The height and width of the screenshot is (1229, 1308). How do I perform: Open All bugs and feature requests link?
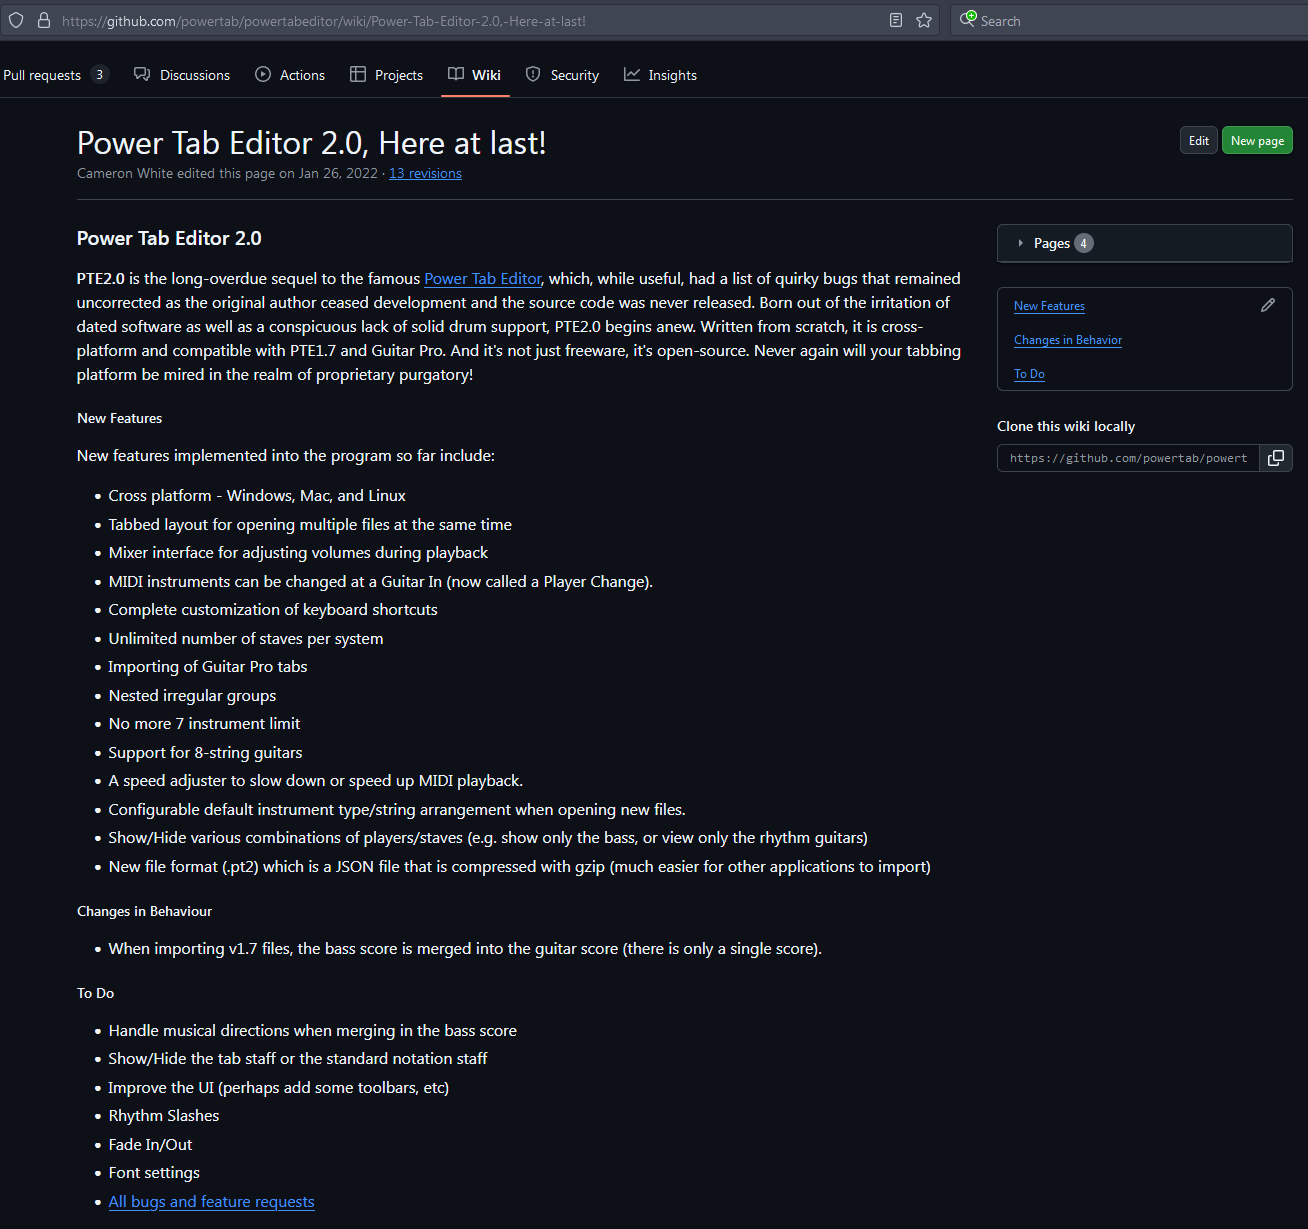(x=211, y=1202)
